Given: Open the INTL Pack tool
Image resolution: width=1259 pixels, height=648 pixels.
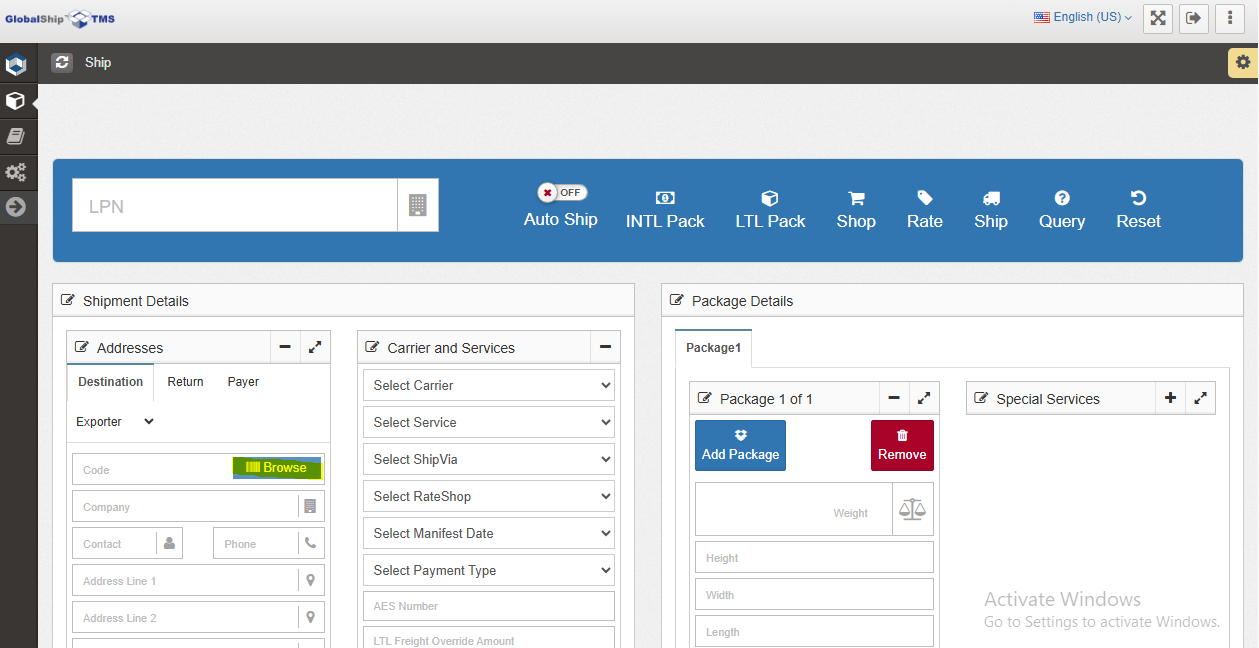Looking at the screenshot, I should pos(664,208).
